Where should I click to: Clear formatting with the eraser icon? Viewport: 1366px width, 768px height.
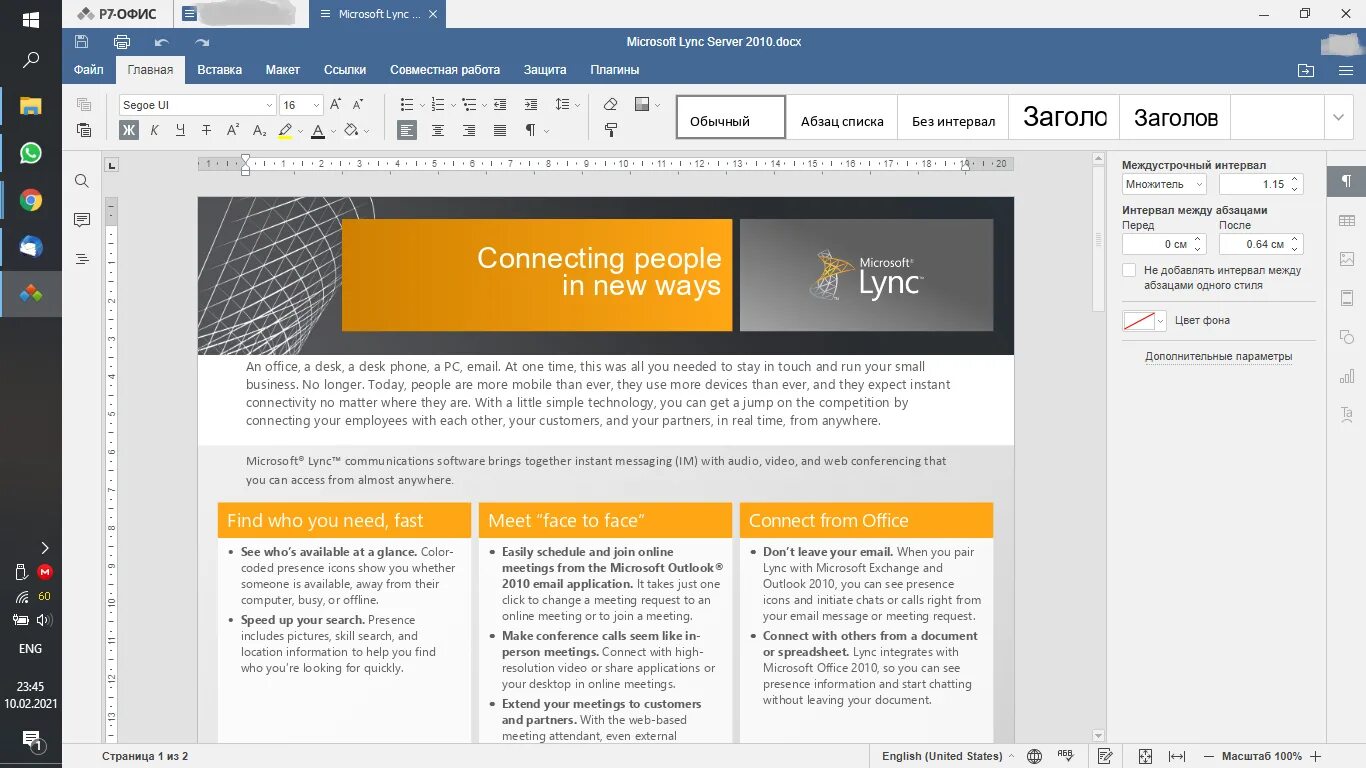click(x=611, y=104)
